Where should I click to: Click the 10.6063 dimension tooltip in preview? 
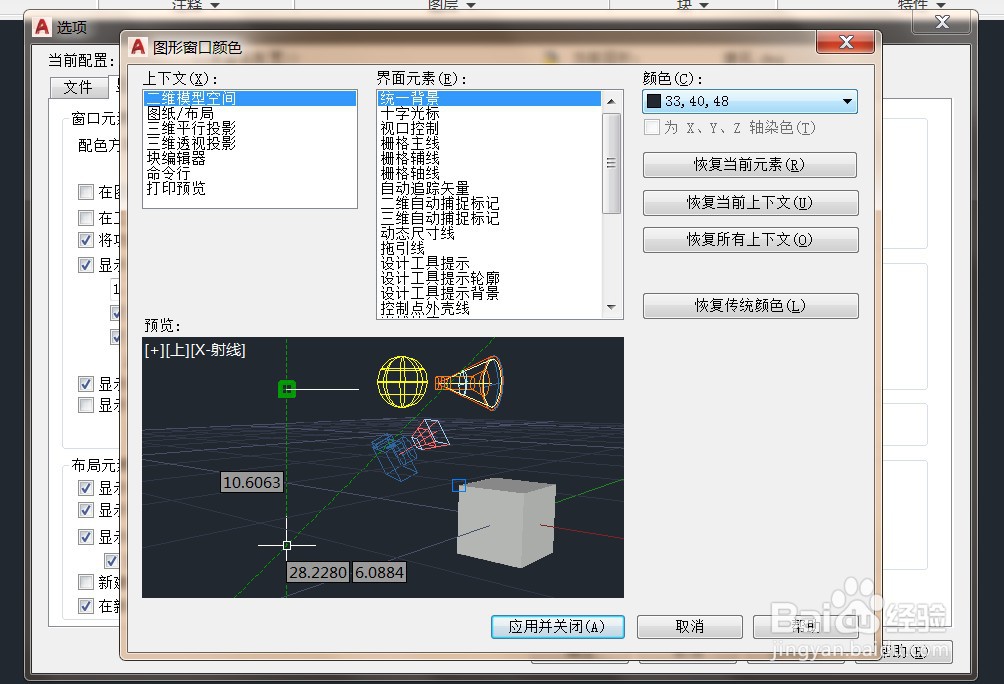pyautogui.click(x=252, y=482)
